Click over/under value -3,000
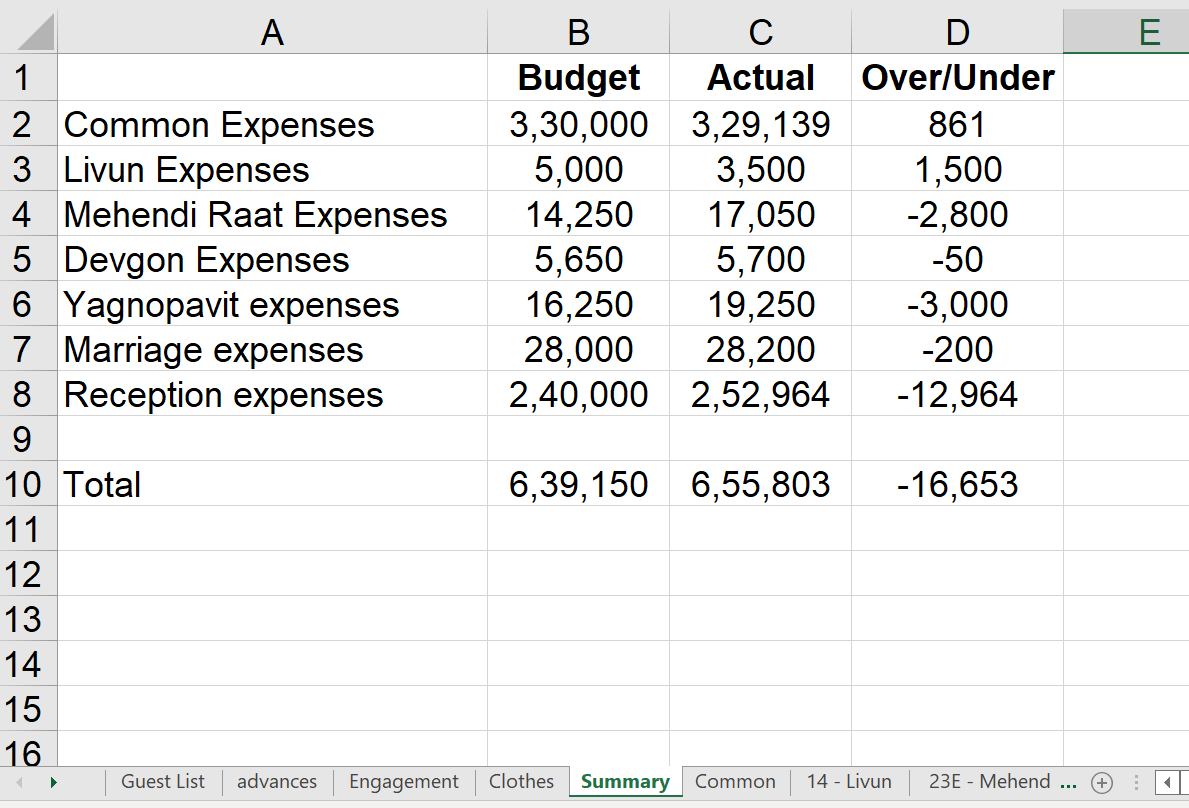1189x808 pixels. tap(958, 304)
